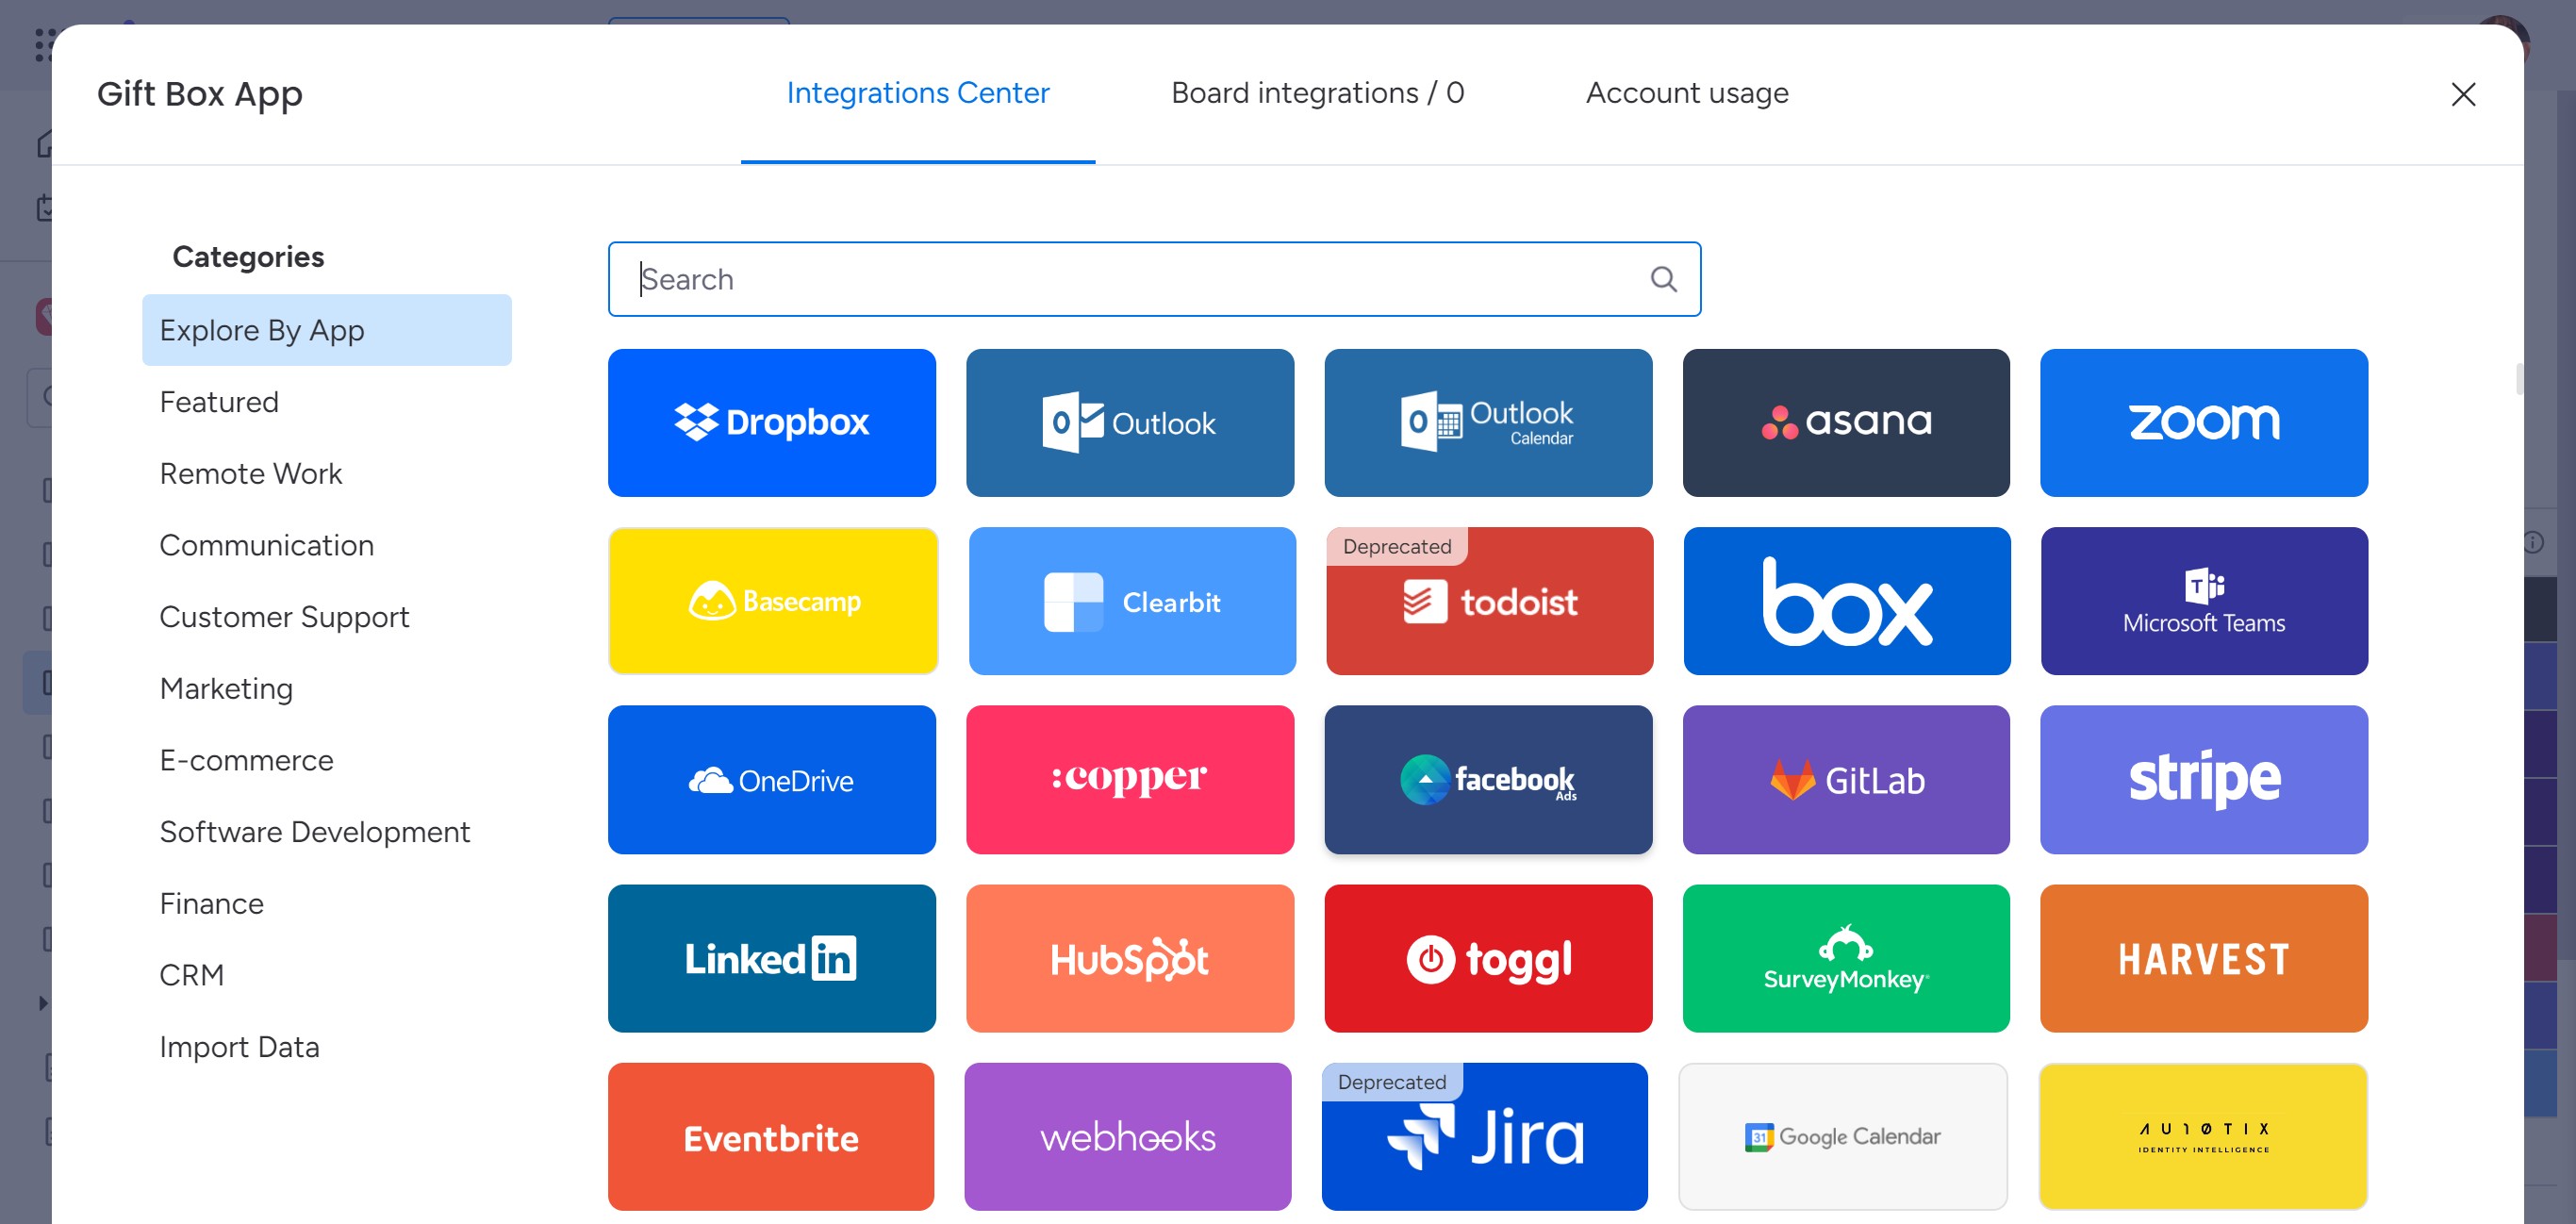2576x1224 pixels.
Task: Select the Google Calendar integration tile
Action: 1842,1136
